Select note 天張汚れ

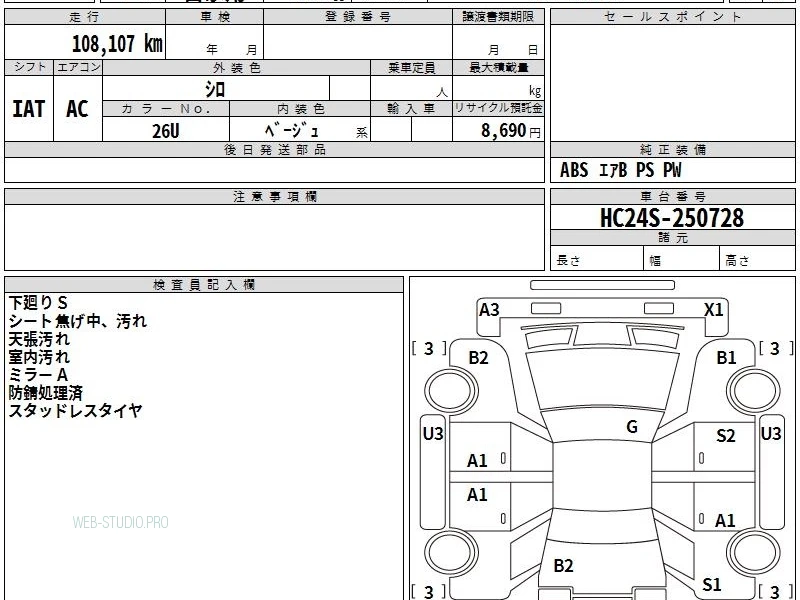pos(39,339)
